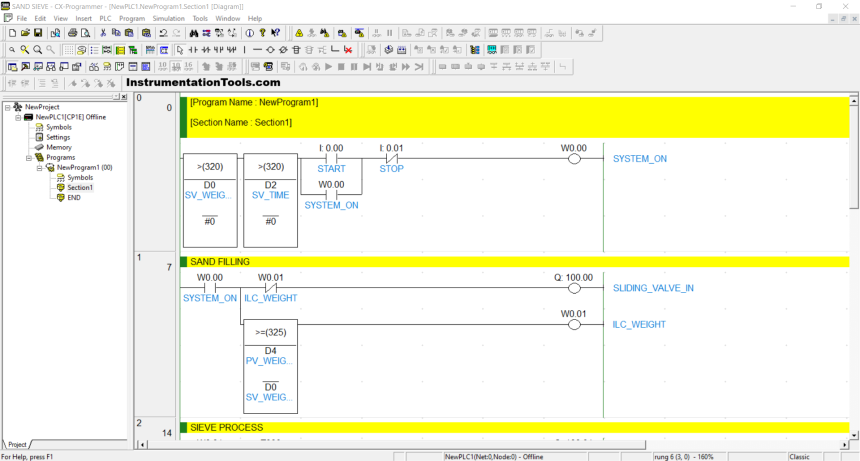This screenshot has height=461, width=860.
Task: Collapse the Programs tree node
Action: point(29,157)
